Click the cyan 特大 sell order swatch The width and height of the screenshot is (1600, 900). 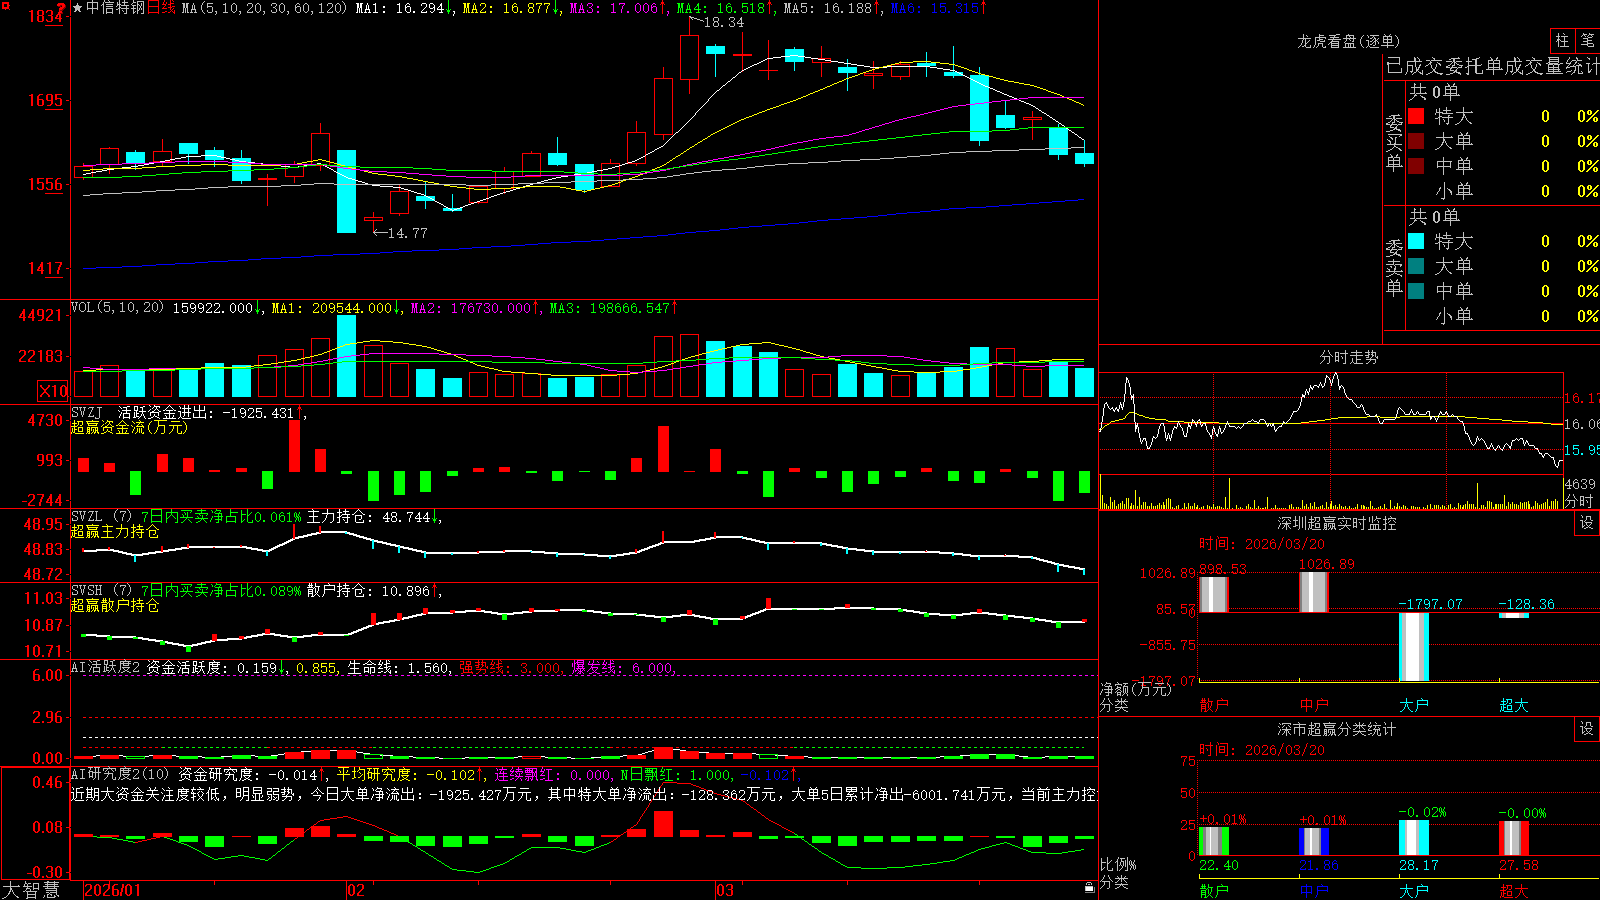pos(1416,241)
